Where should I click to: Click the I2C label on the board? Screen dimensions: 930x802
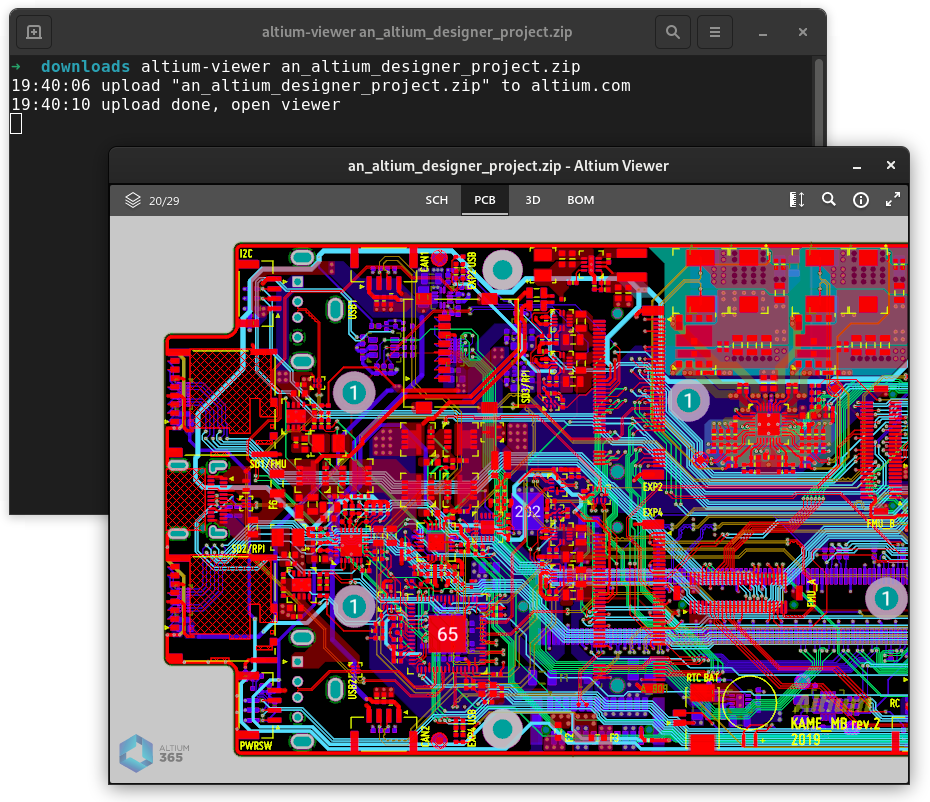coord(246,254)
